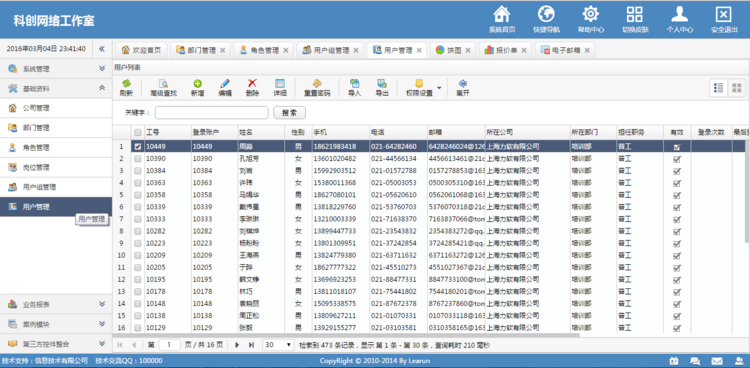Open 快捷导航 globe icon
750x368 pixels.
(x=546, y=14)
